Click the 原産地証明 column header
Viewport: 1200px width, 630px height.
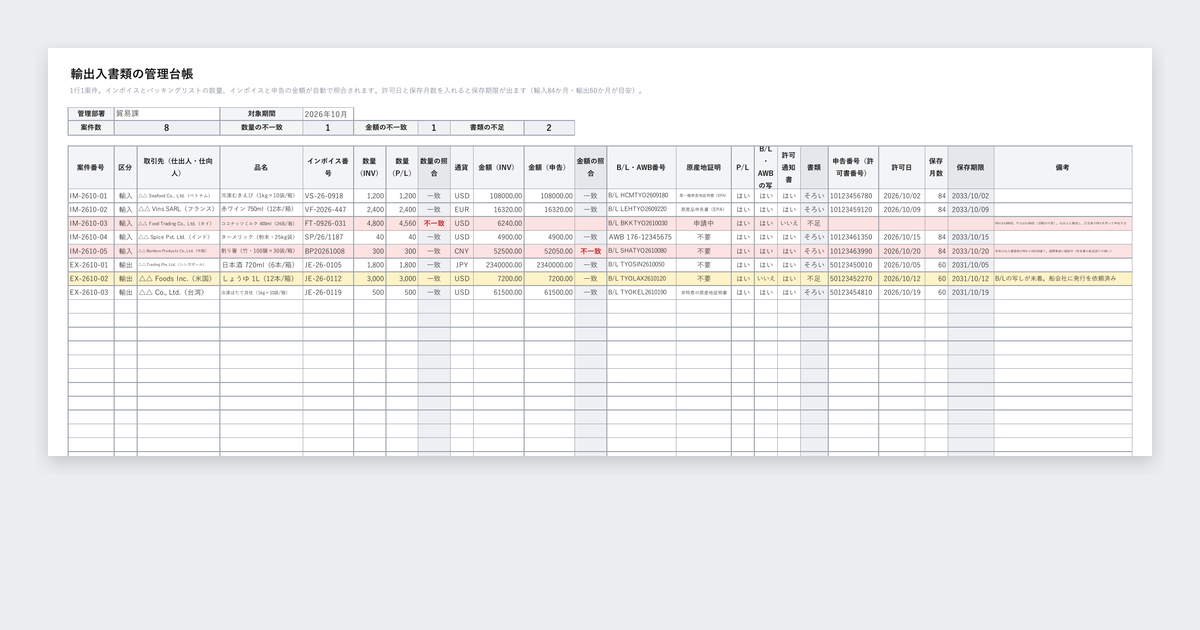704,168
